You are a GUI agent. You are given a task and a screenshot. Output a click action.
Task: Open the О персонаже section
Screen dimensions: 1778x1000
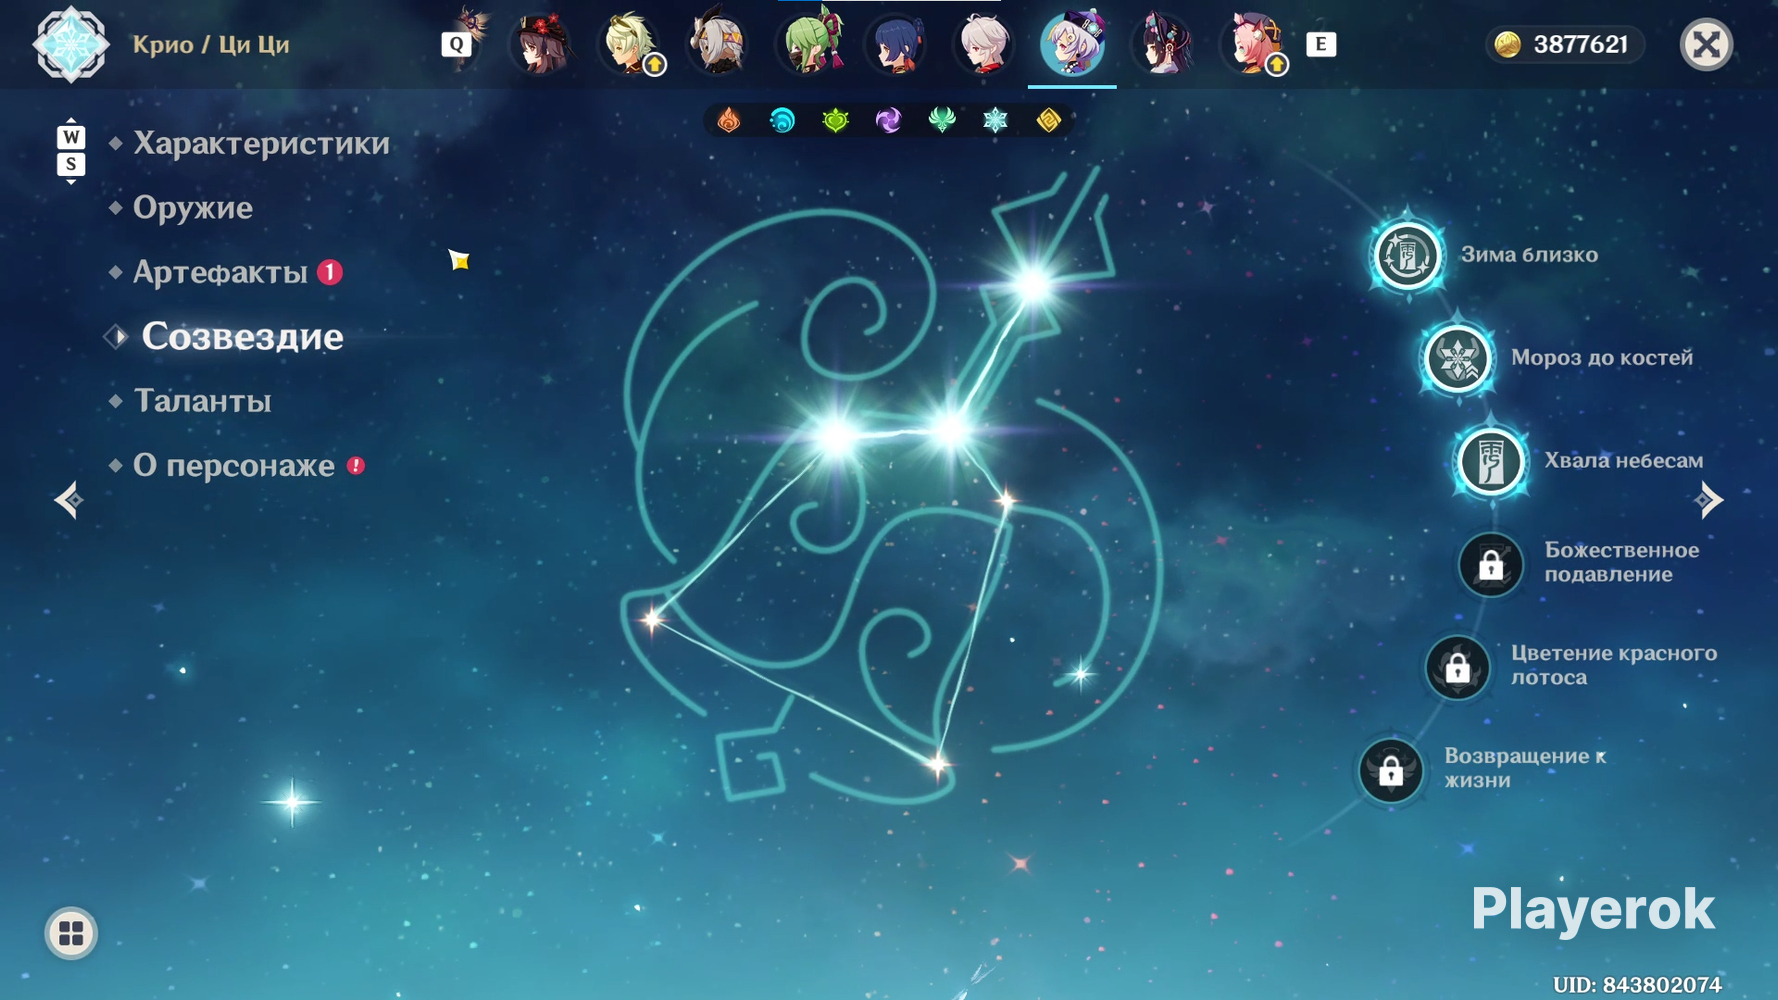pyautogui.click(x=234, y=466)
